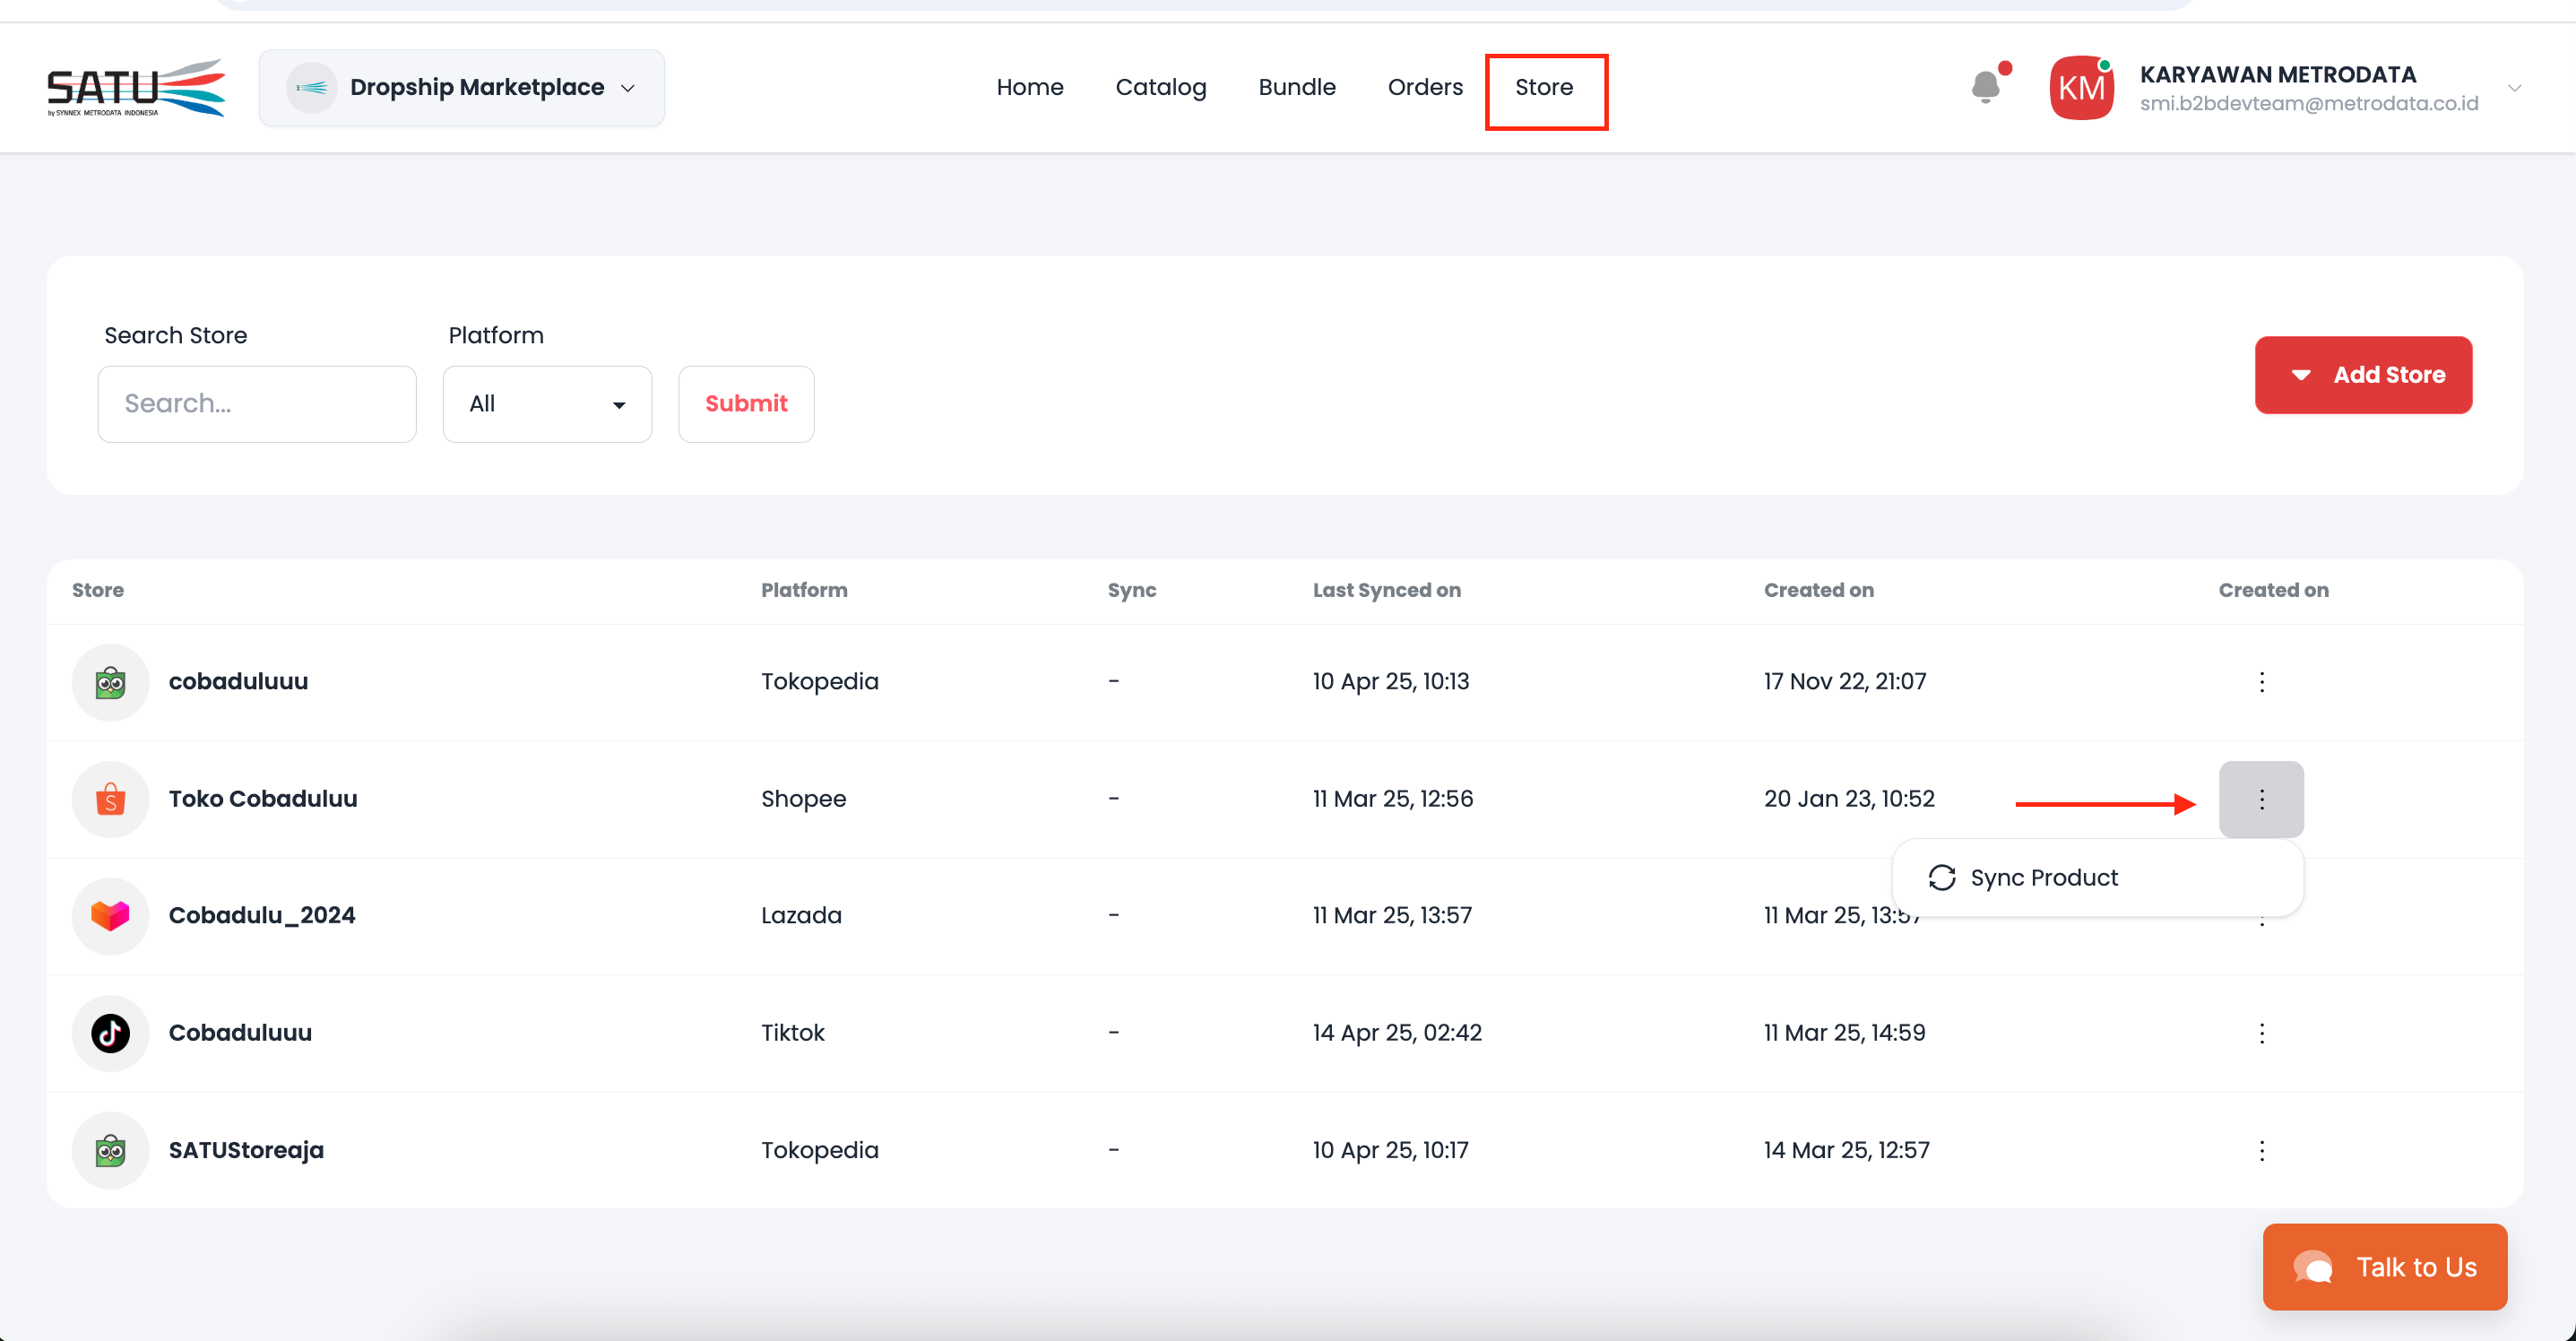
Task: Click Lazada icon of Cobadulu_2024
Action: [x=110, y=916]
